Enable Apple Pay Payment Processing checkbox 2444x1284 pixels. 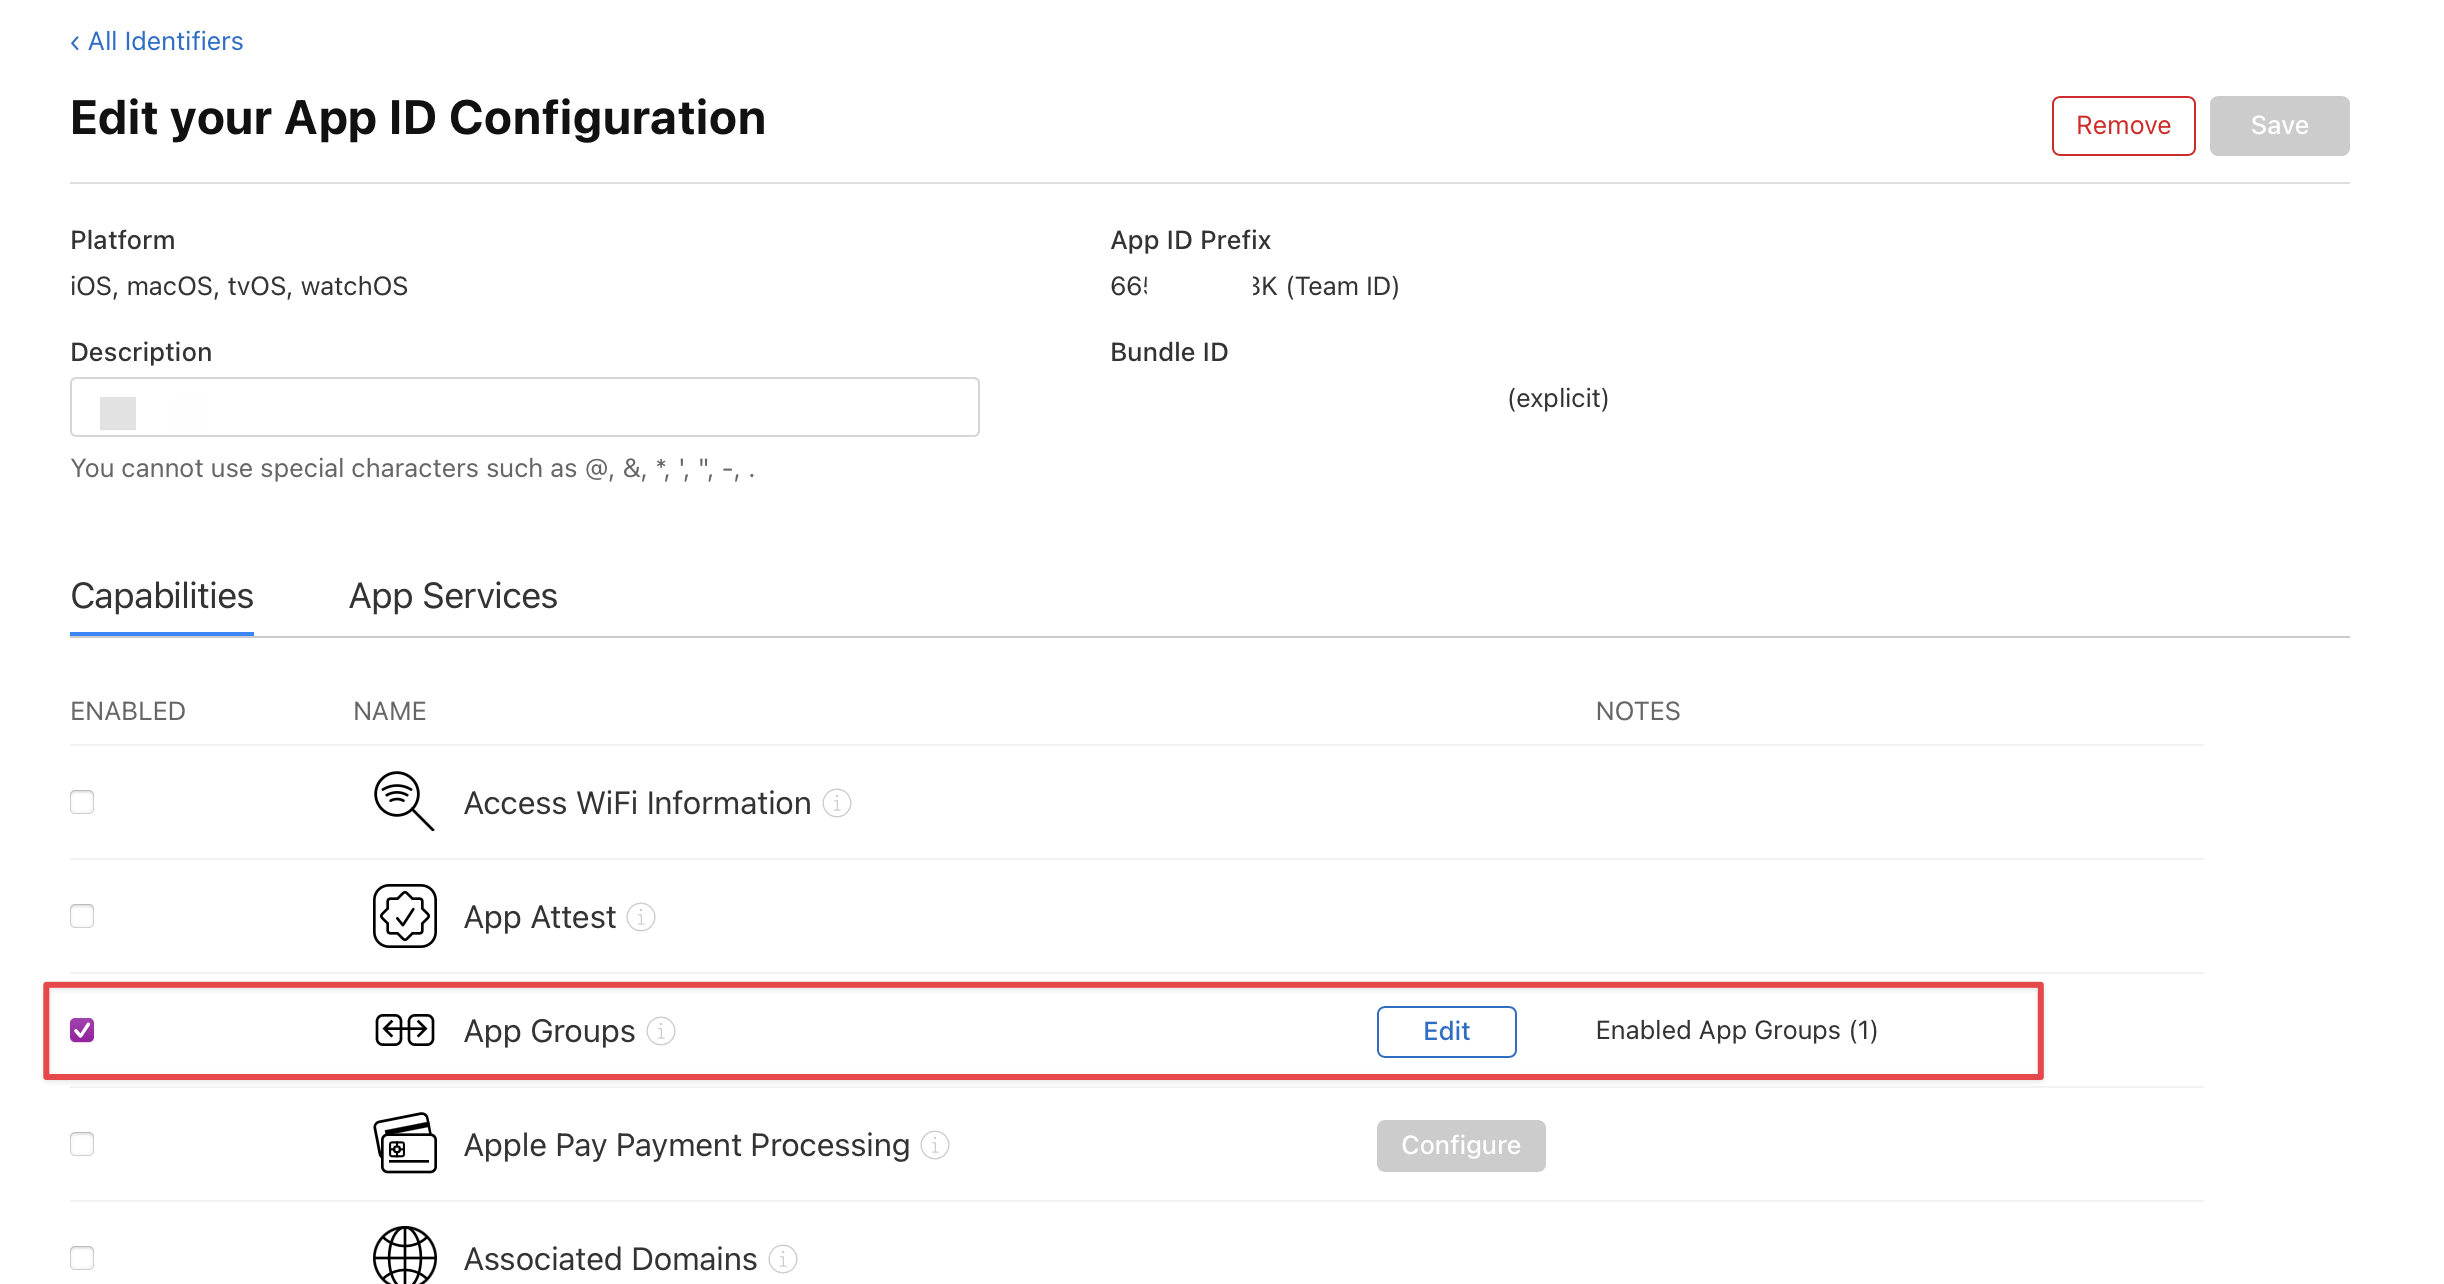tap(82, 1144)
